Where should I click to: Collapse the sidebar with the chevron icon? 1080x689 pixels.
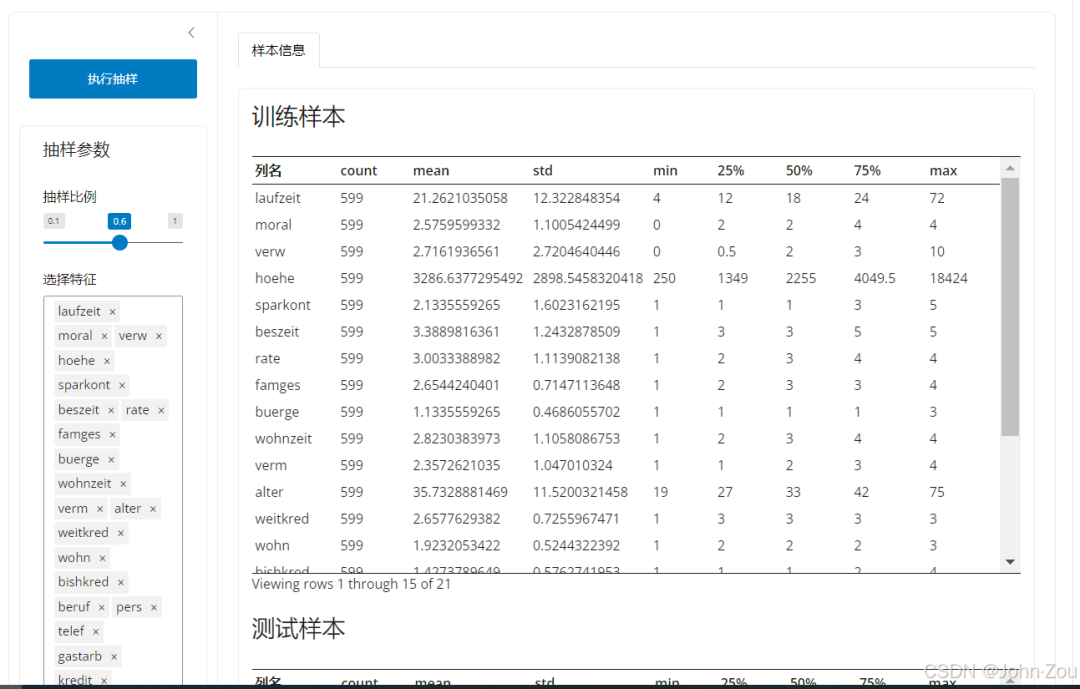(191, 32)
